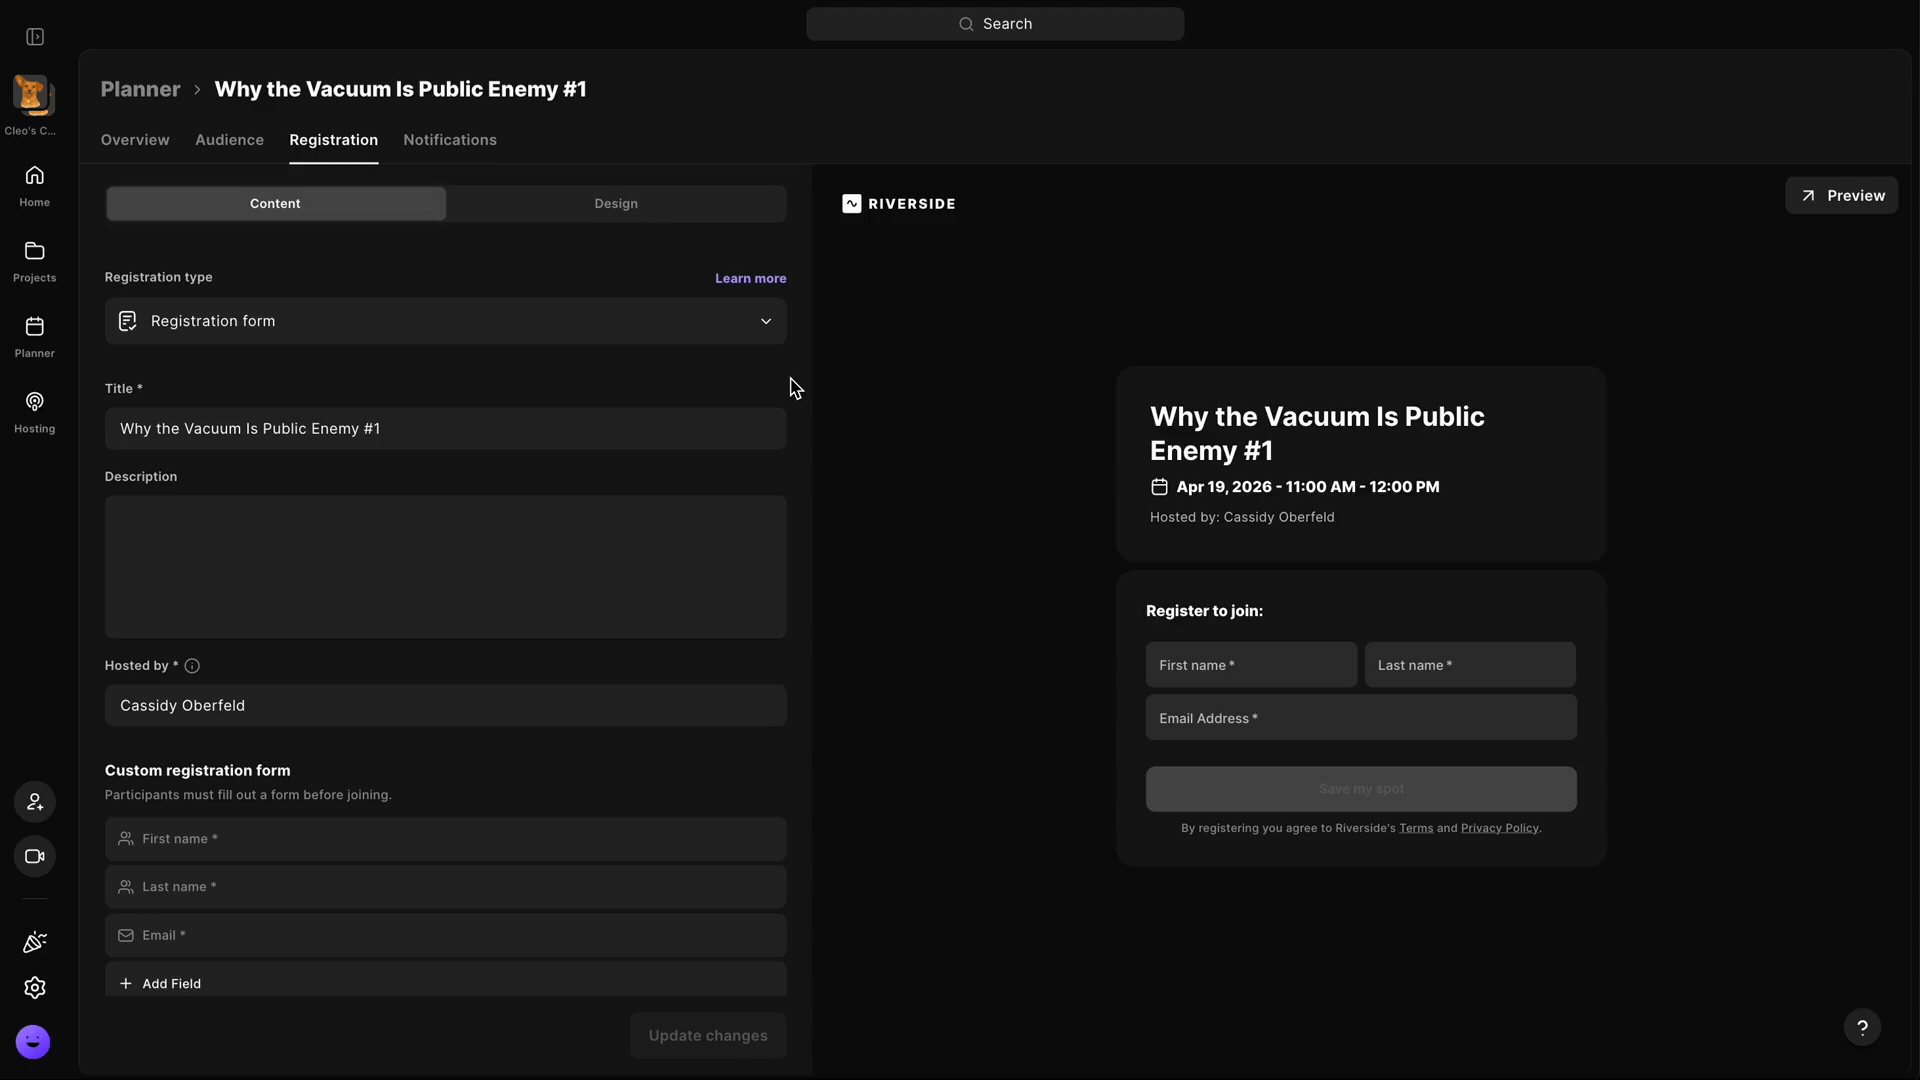
Task: Open Hosting in the sidebar
Action: [34, 413]
